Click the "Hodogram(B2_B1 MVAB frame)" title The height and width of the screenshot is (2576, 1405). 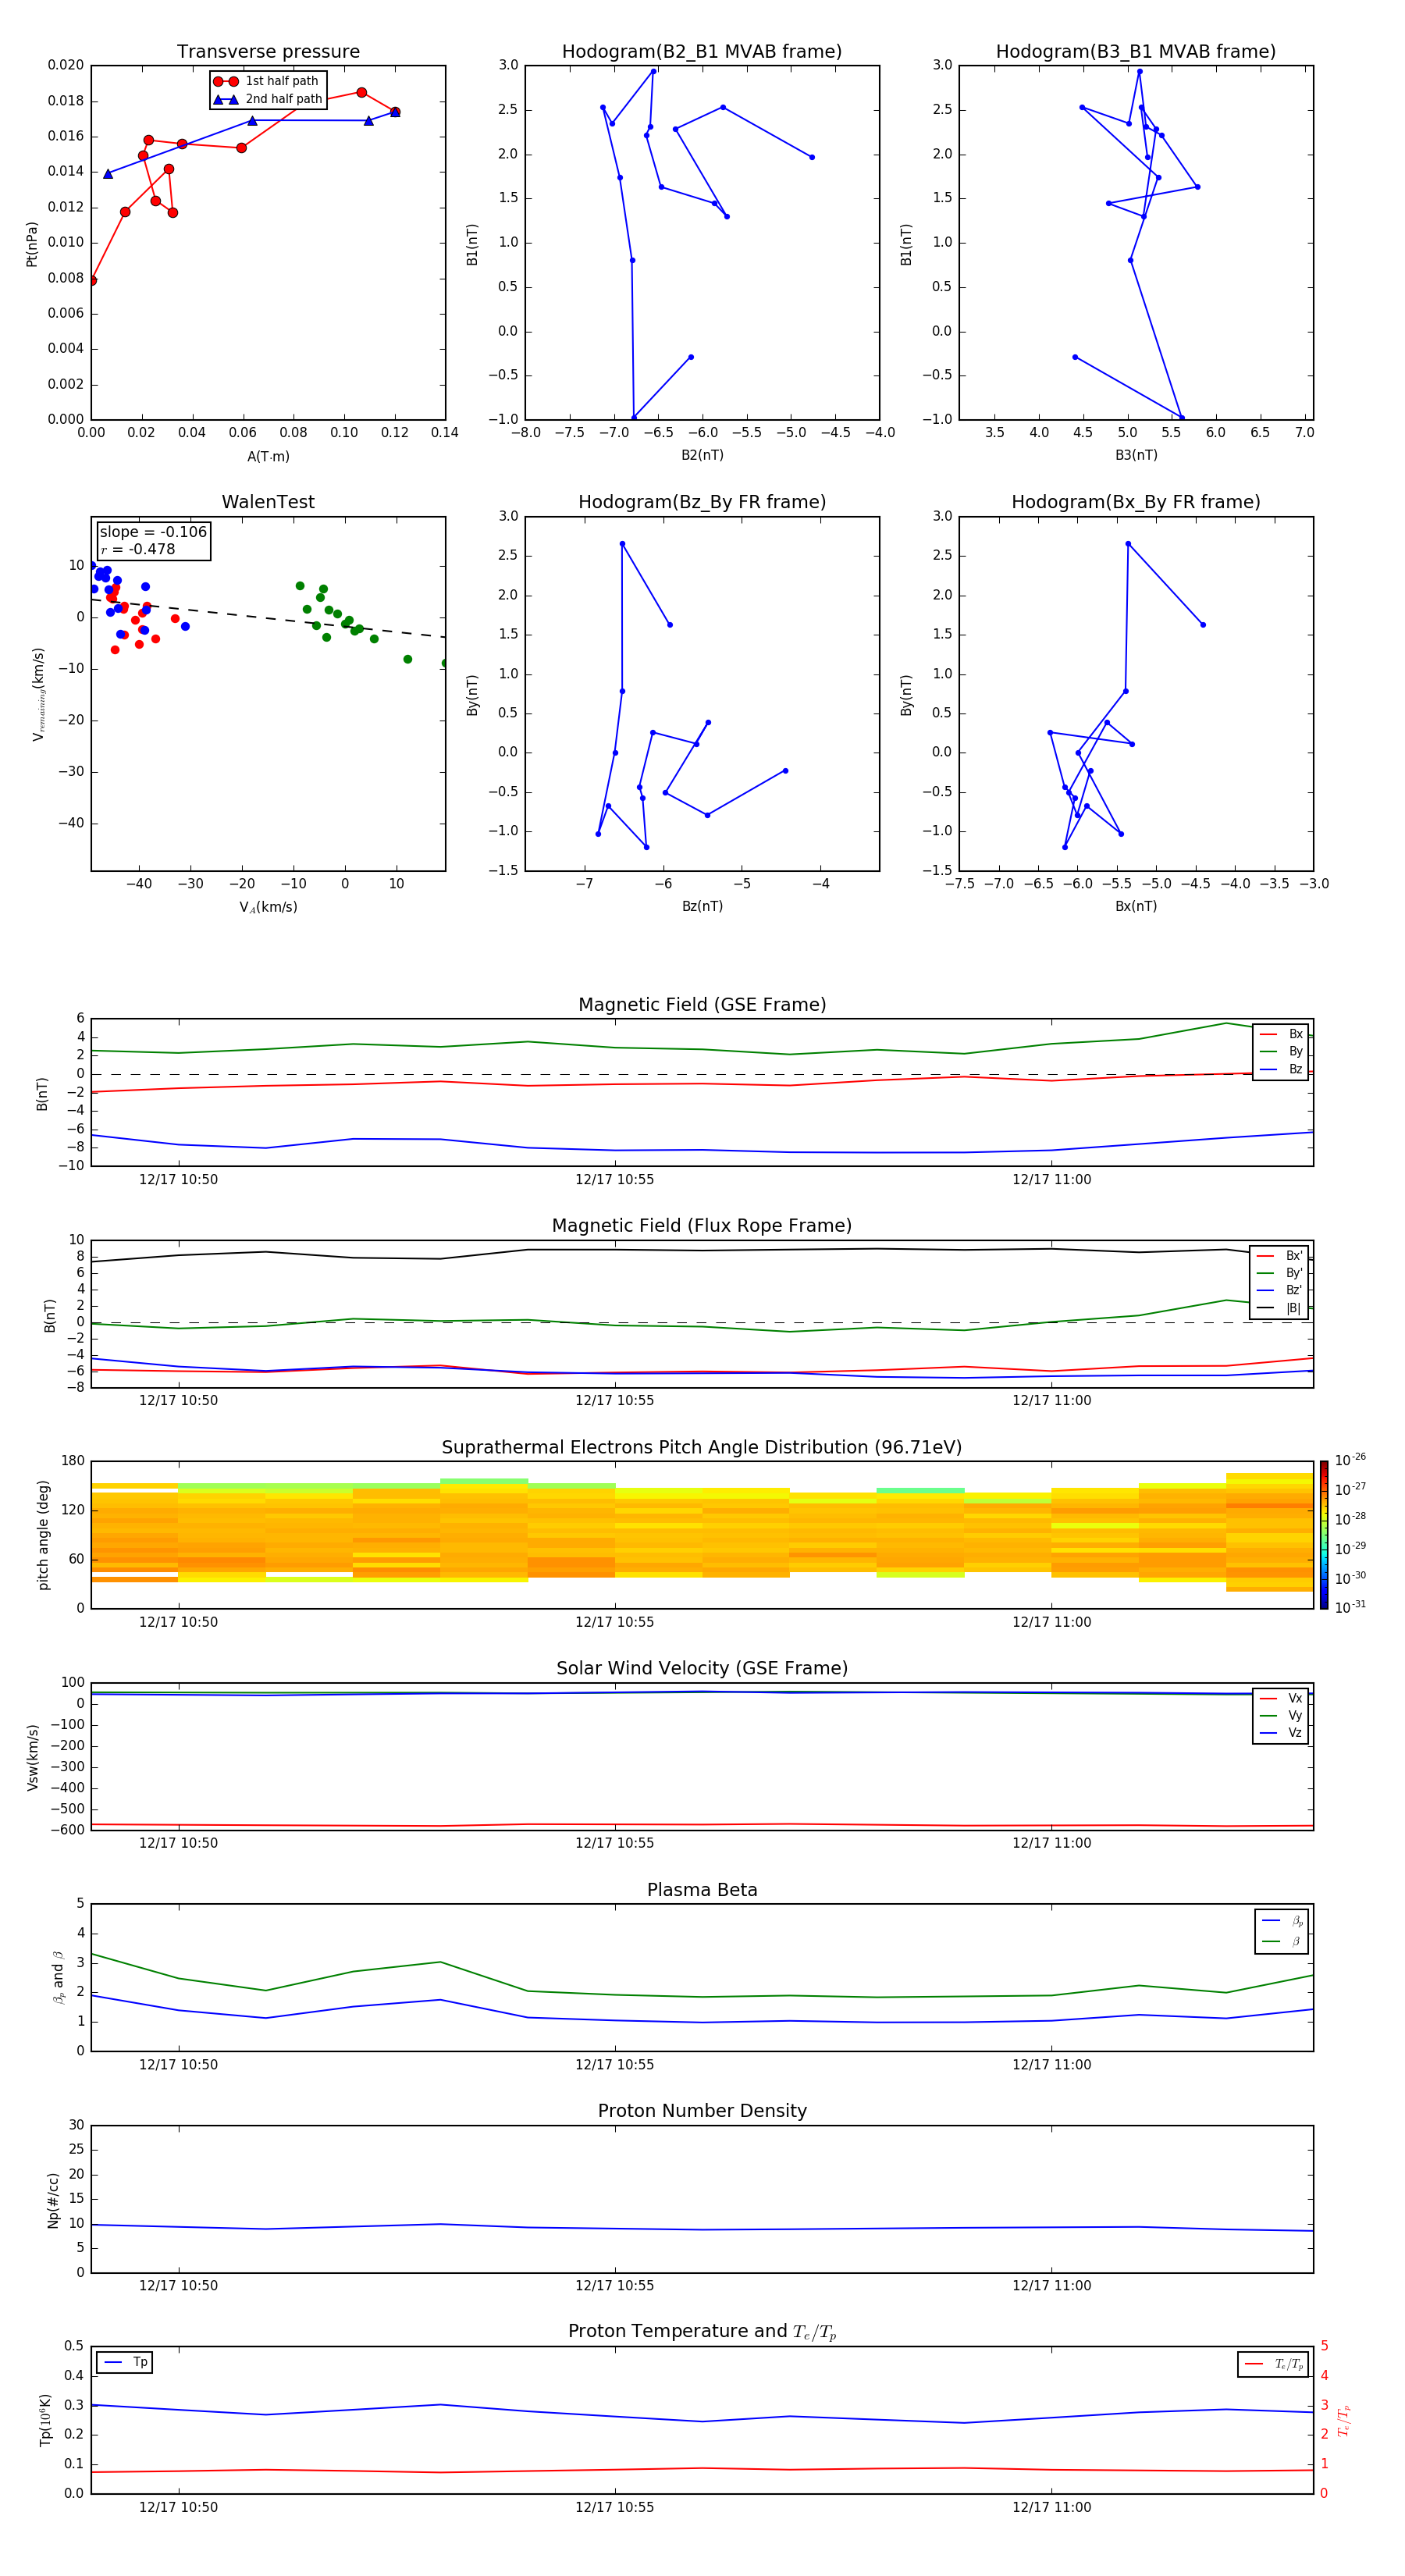click(702, 52)
